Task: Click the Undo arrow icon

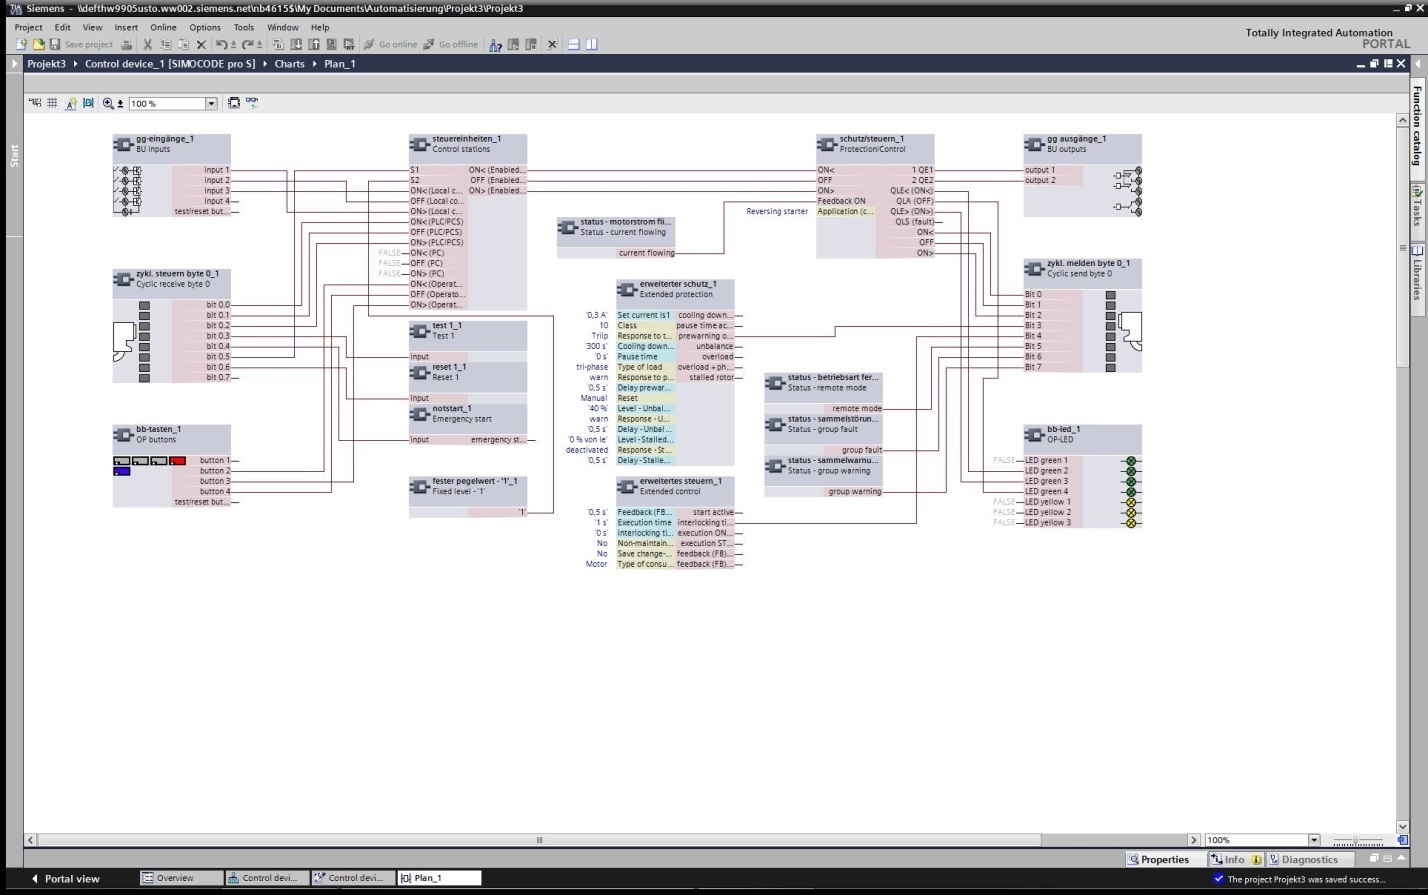Action: coord(222,45)
